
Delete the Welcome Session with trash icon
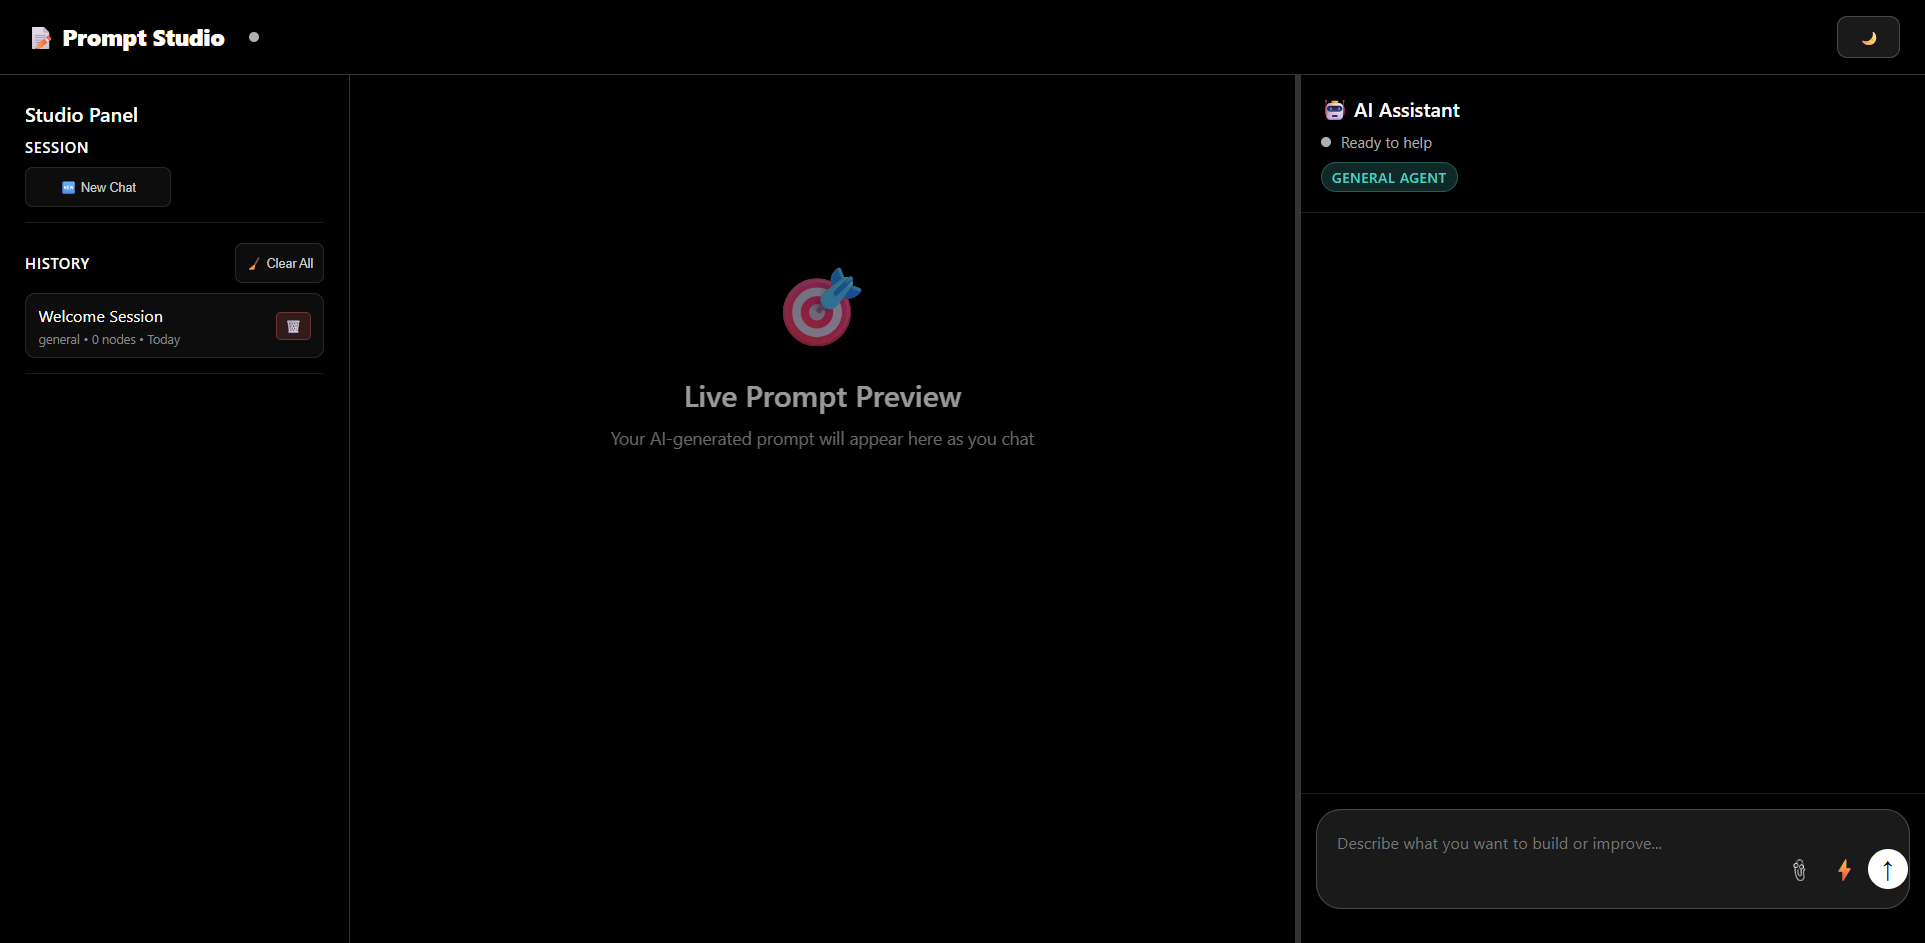293,326
